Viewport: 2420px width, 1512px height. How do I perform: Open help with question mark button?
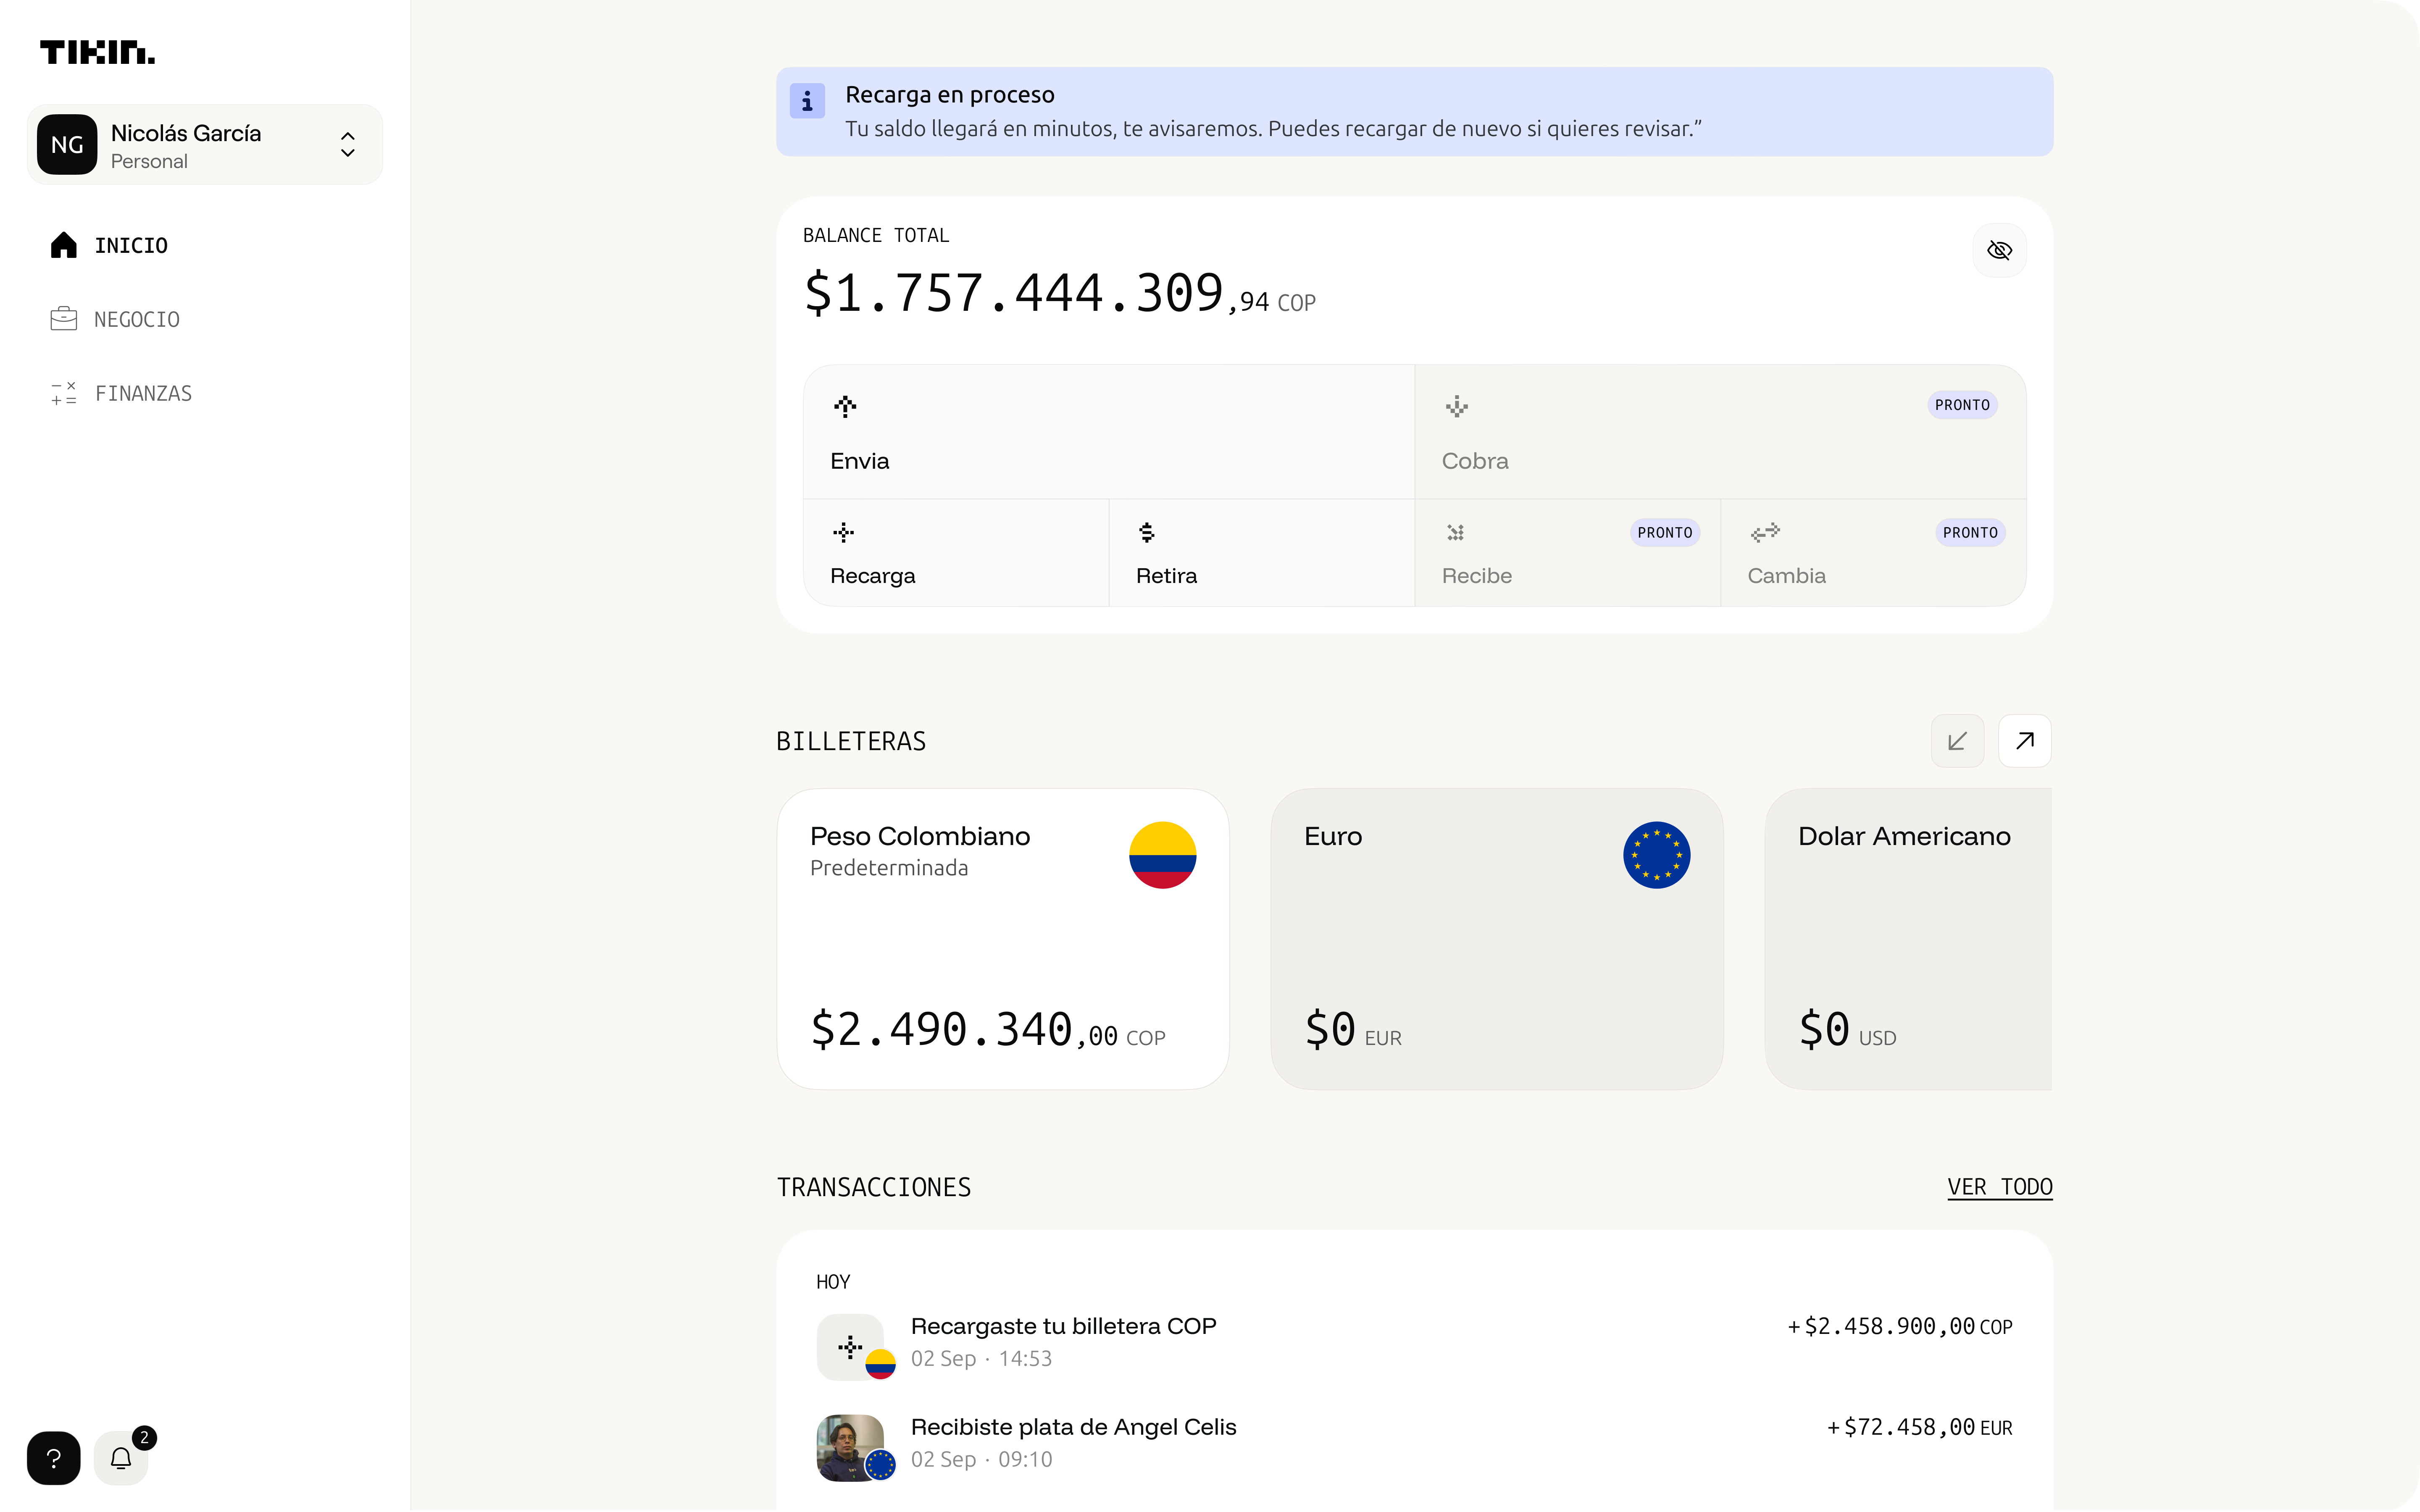54,1458
